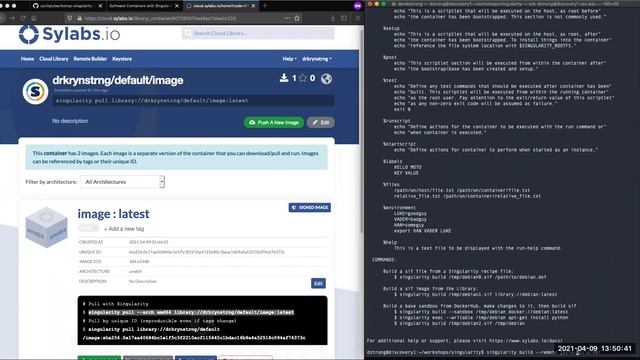
Task: Expand the Help dropdown menu
Action: [289, 59]
